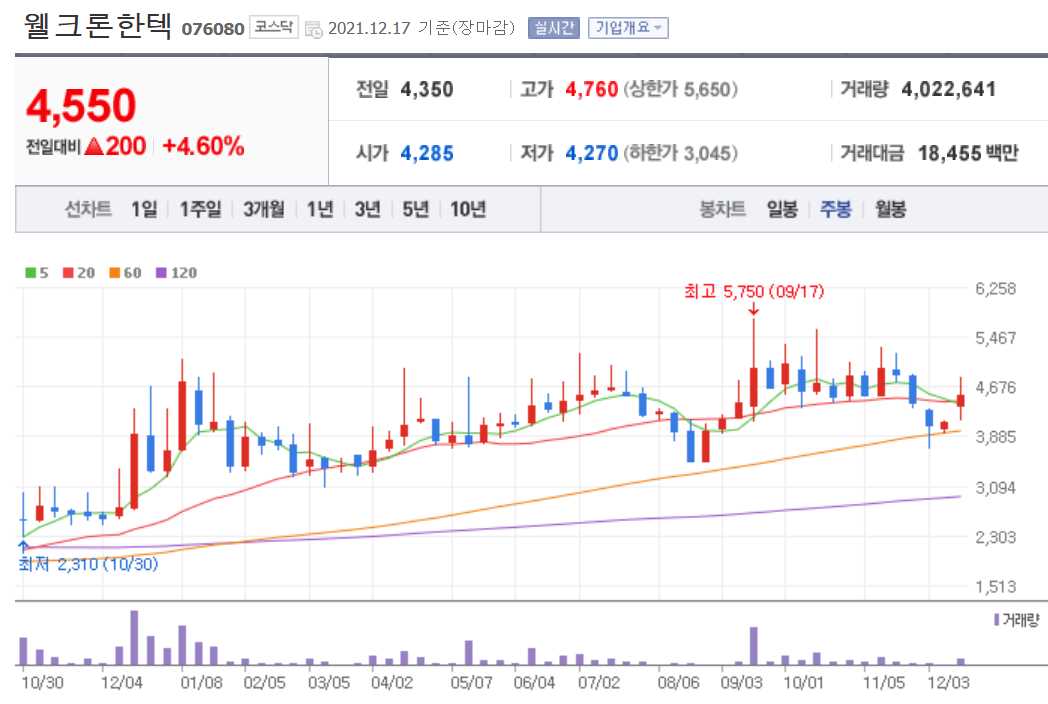Select the 3개월 period tab
Image resolution: width=1048 pixels, height=704 pixels.
(x=262, y=209)
